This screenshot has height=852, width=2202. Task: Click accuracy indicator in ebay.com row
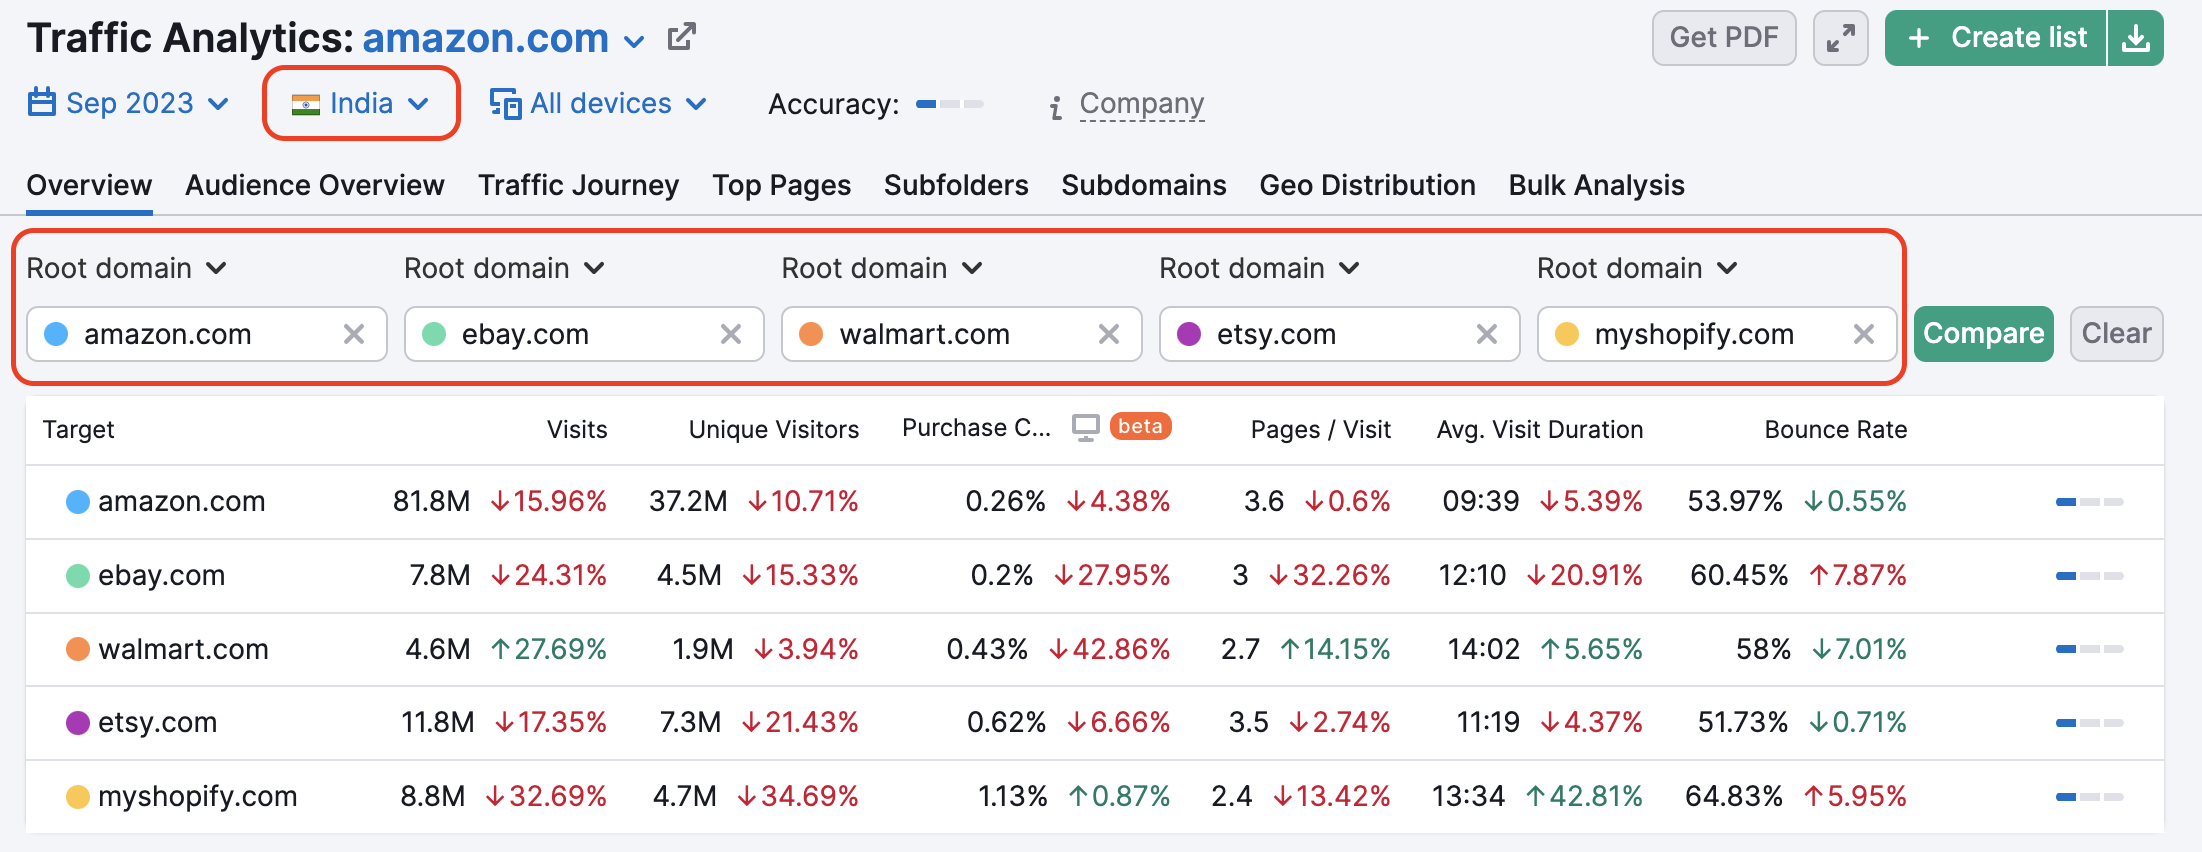2089,576
